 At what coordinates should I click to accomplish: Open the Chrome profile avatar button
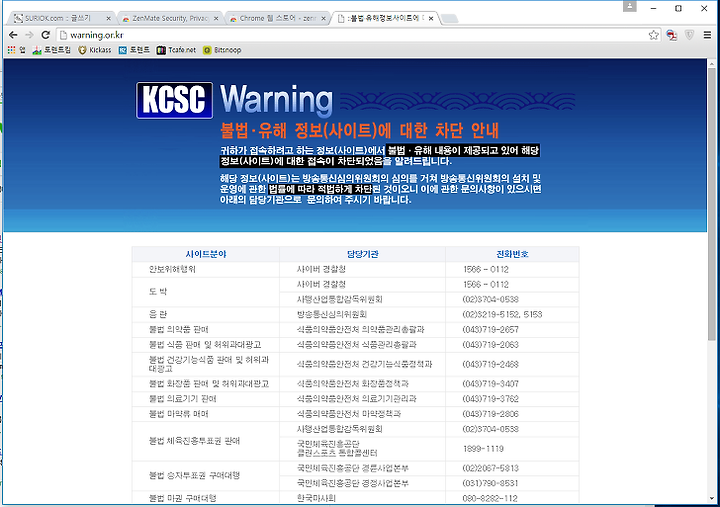point(630,6)
